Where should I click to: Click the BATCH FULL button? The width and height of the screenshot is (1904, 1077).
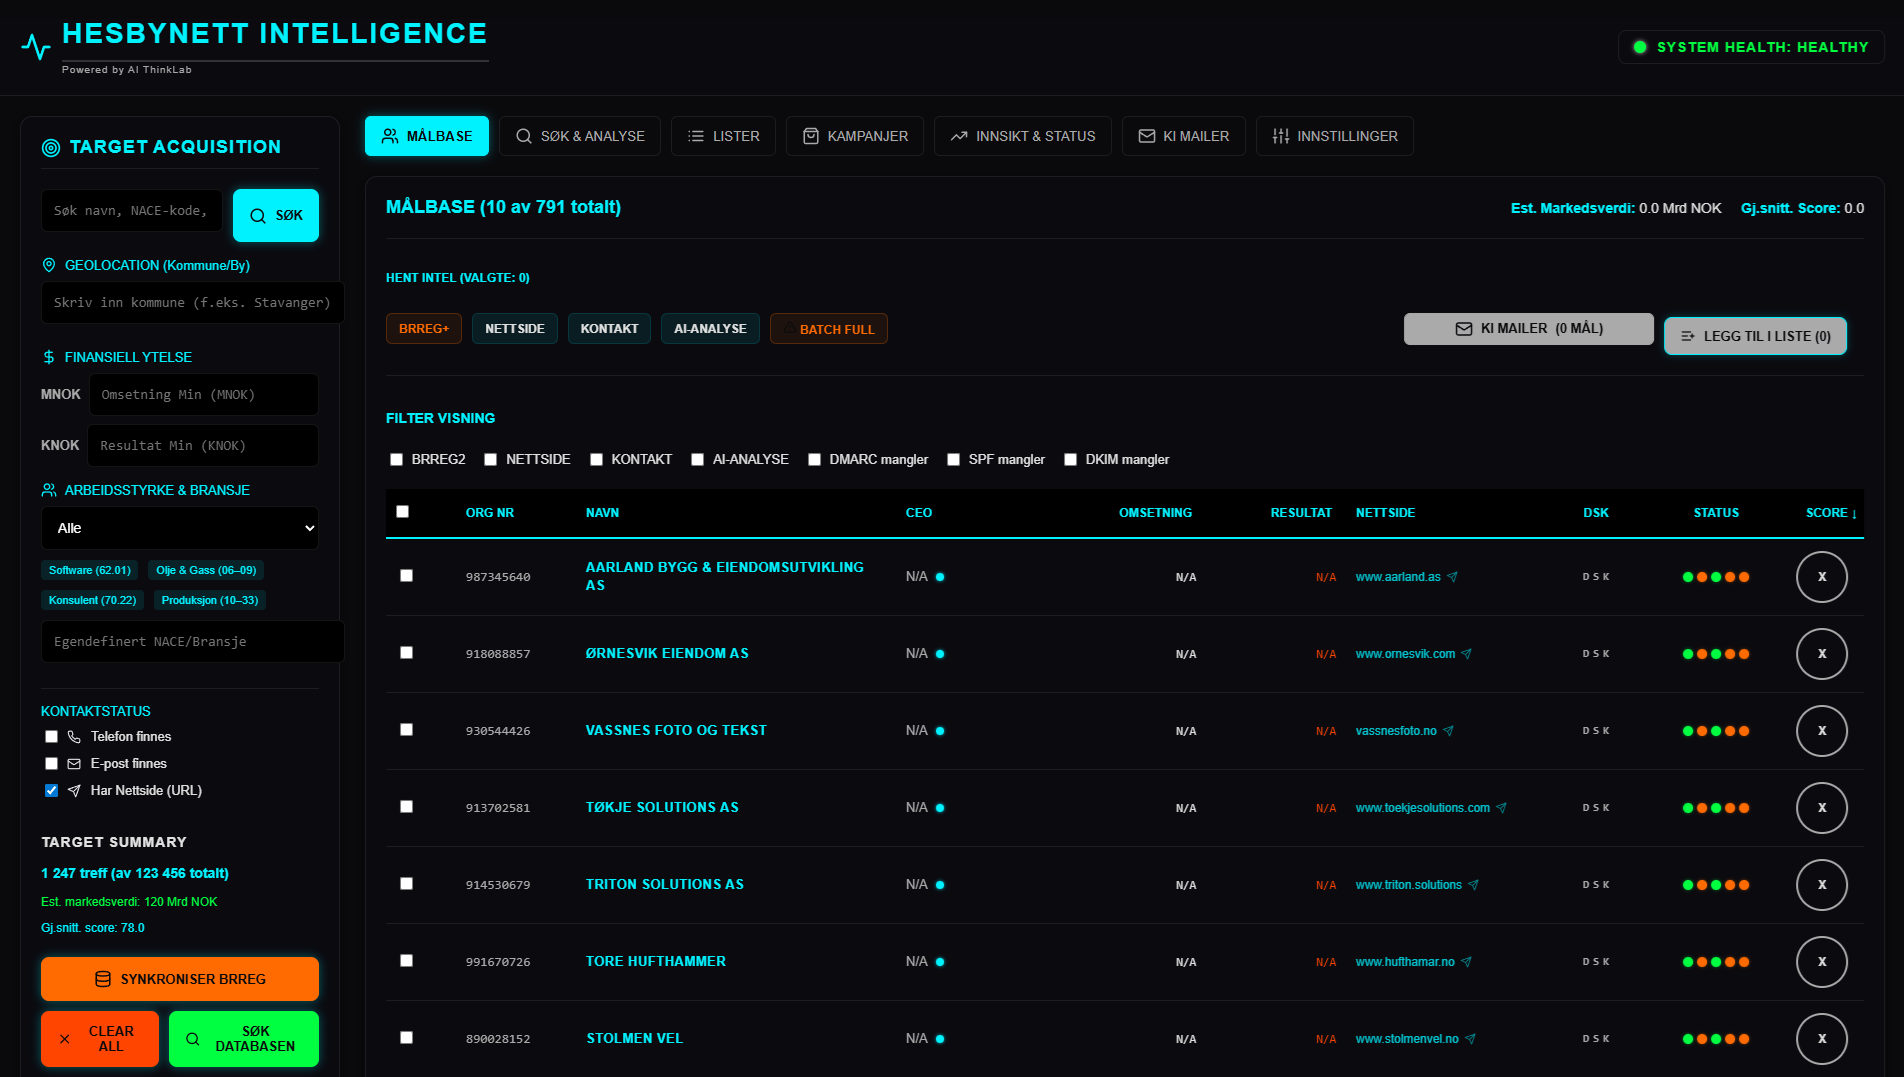tap(828, 329)
